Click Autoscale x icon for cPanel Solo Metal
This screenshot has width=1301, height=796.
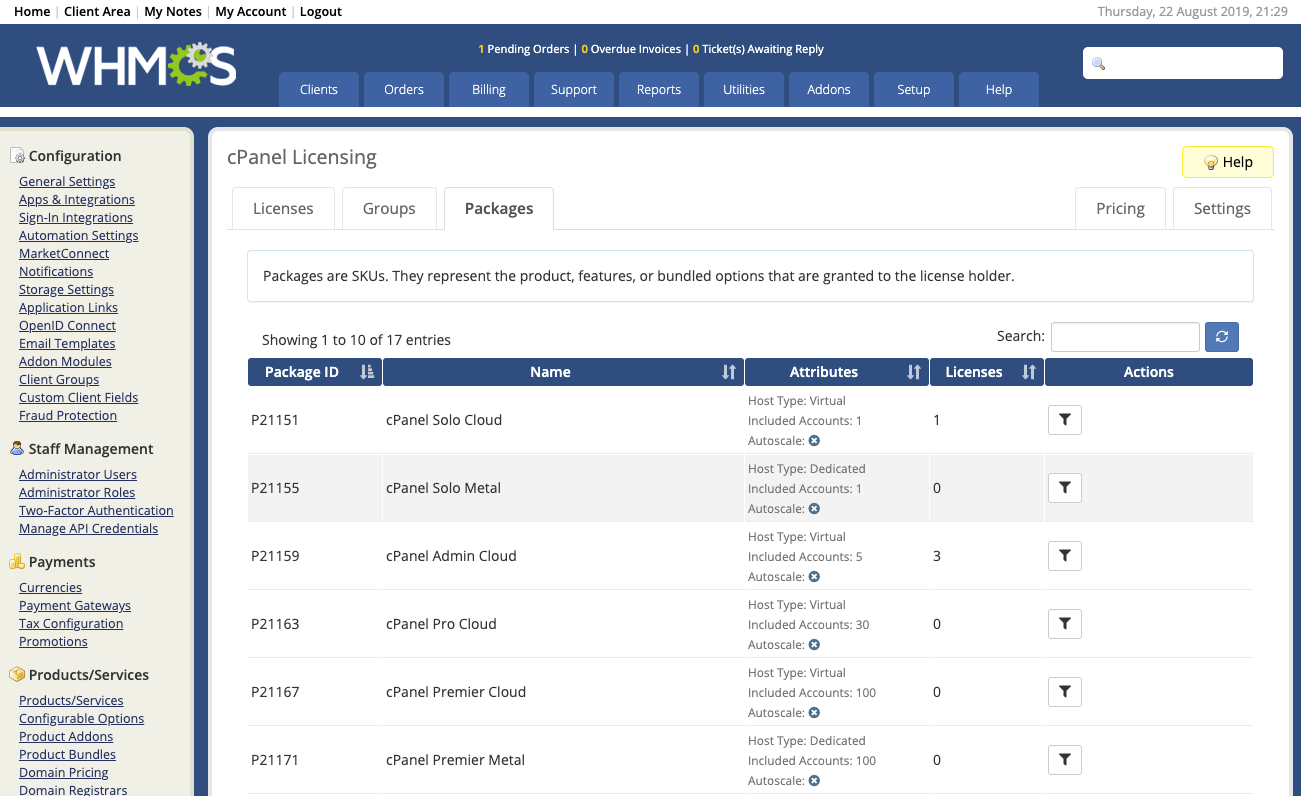(x=814, y=509)
